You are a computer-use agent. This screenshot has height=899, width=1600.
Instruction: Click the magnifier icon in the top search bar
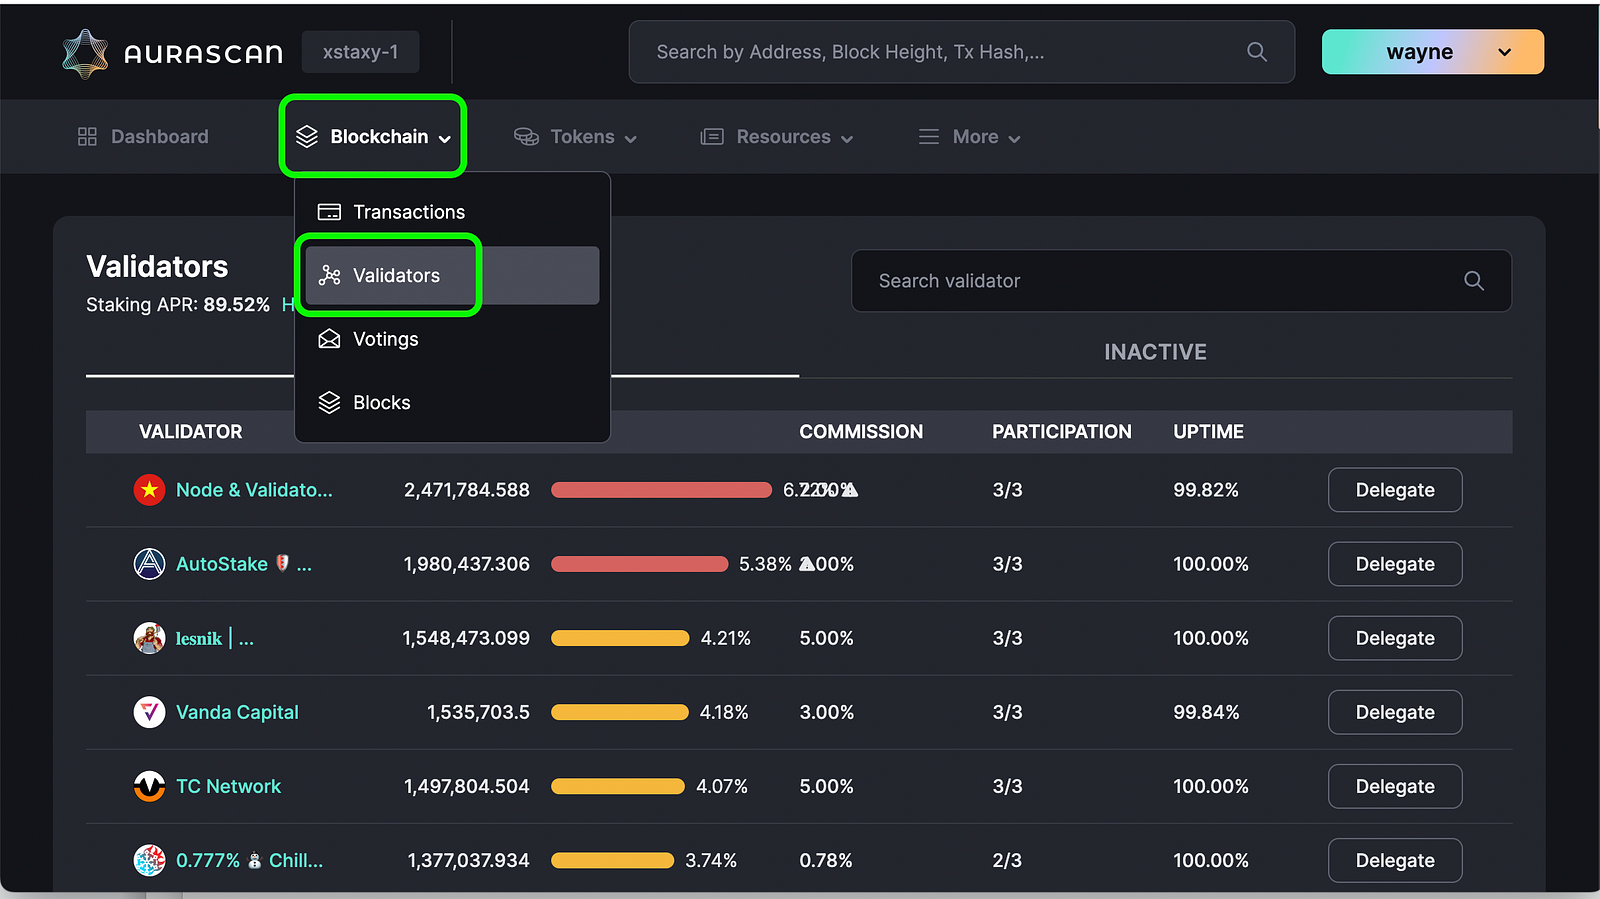[1257, 52]
